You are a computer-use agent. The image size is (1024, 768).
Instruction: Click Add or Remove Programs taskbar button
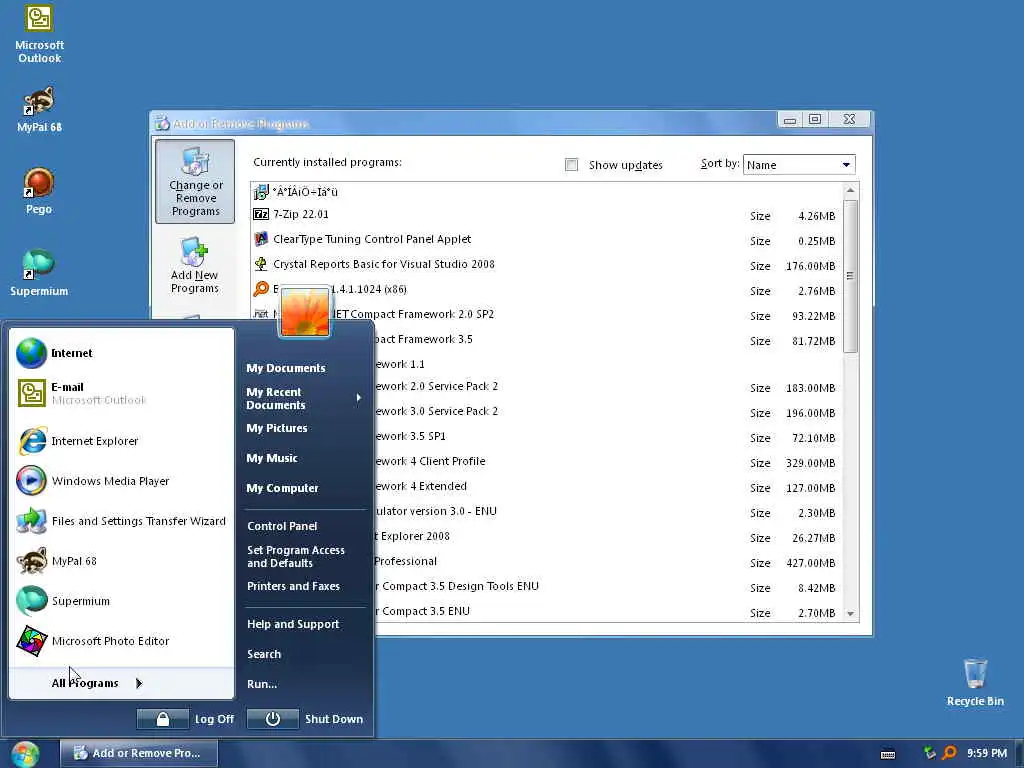[138, 754]
